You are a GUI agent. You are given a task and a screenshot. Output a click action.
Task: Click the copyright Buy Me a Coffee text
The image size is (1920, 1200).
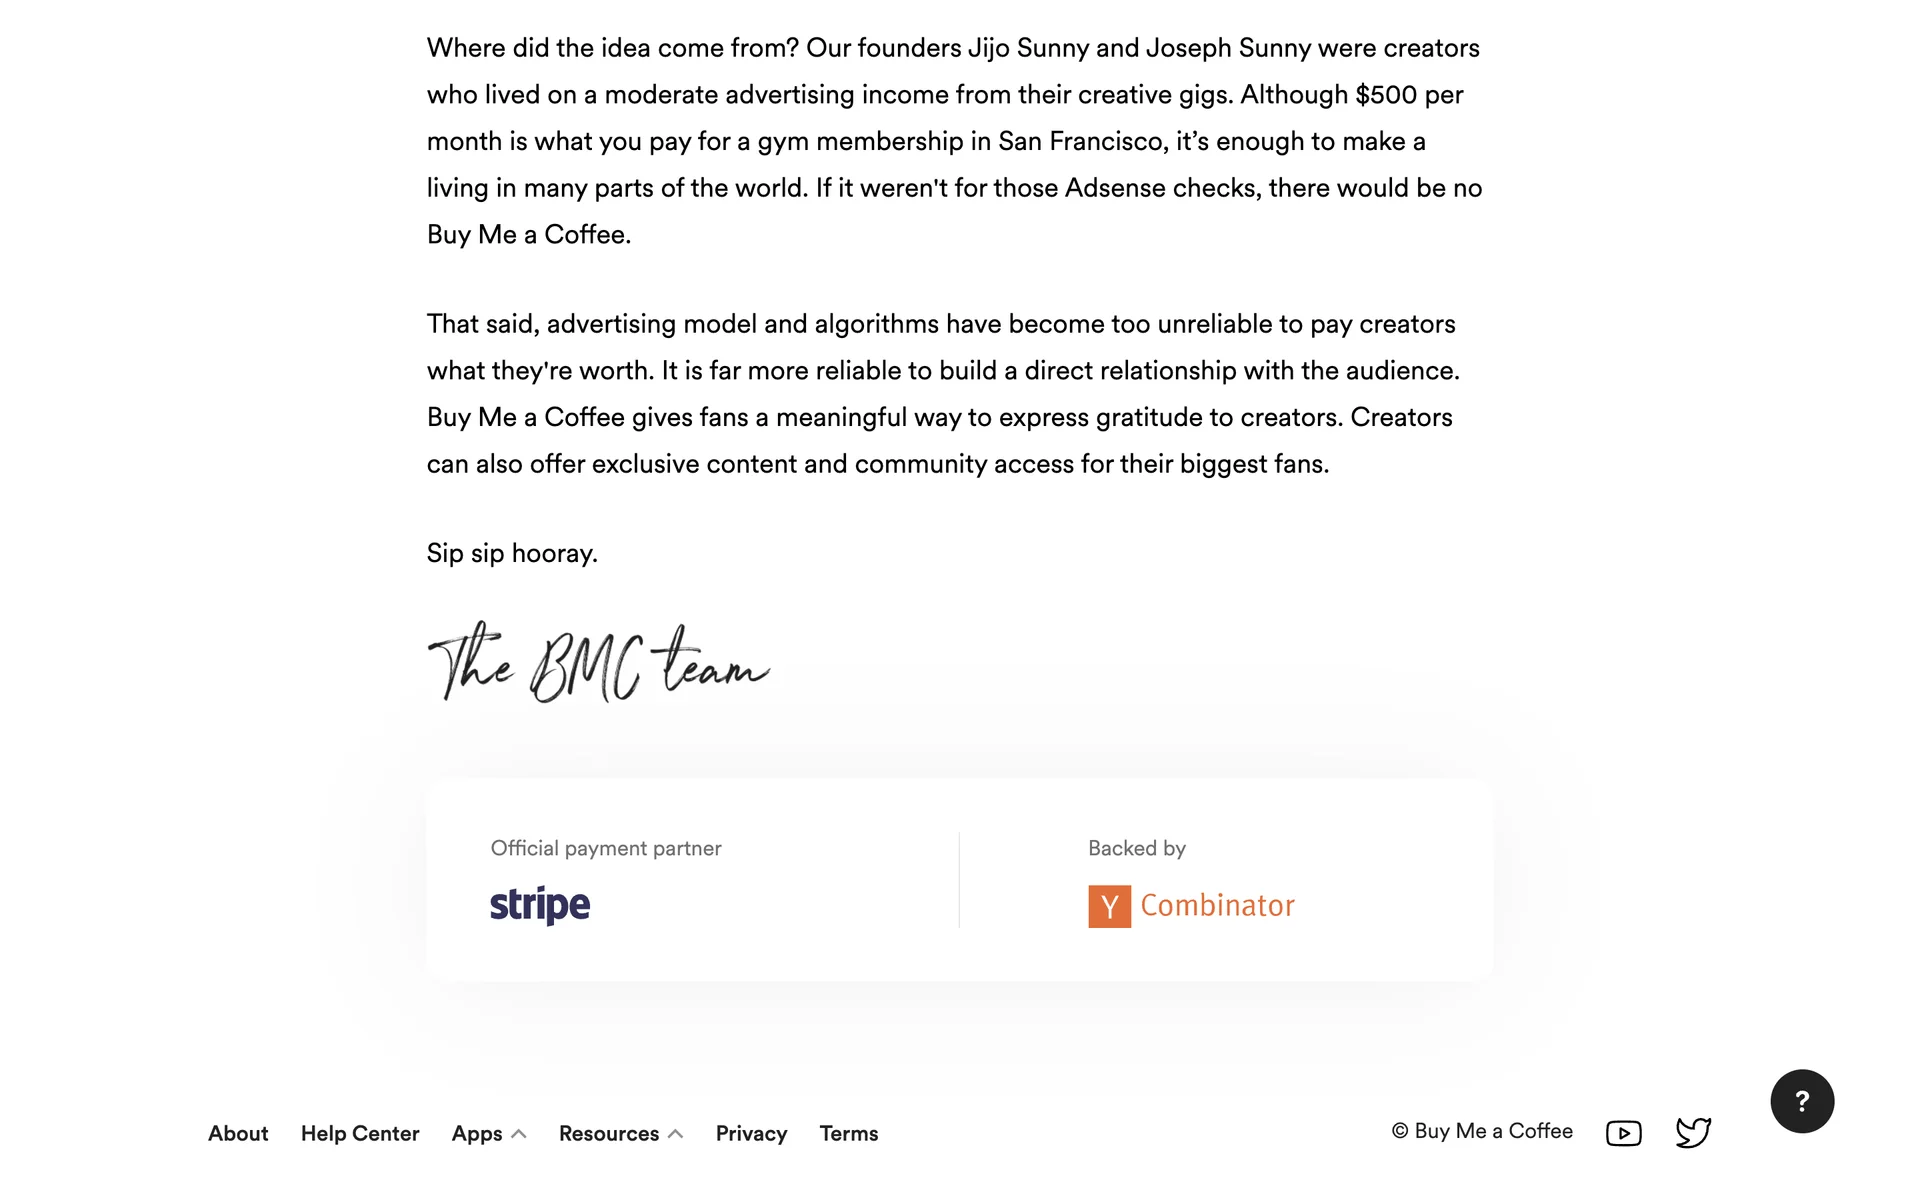pos(1482,1131)
